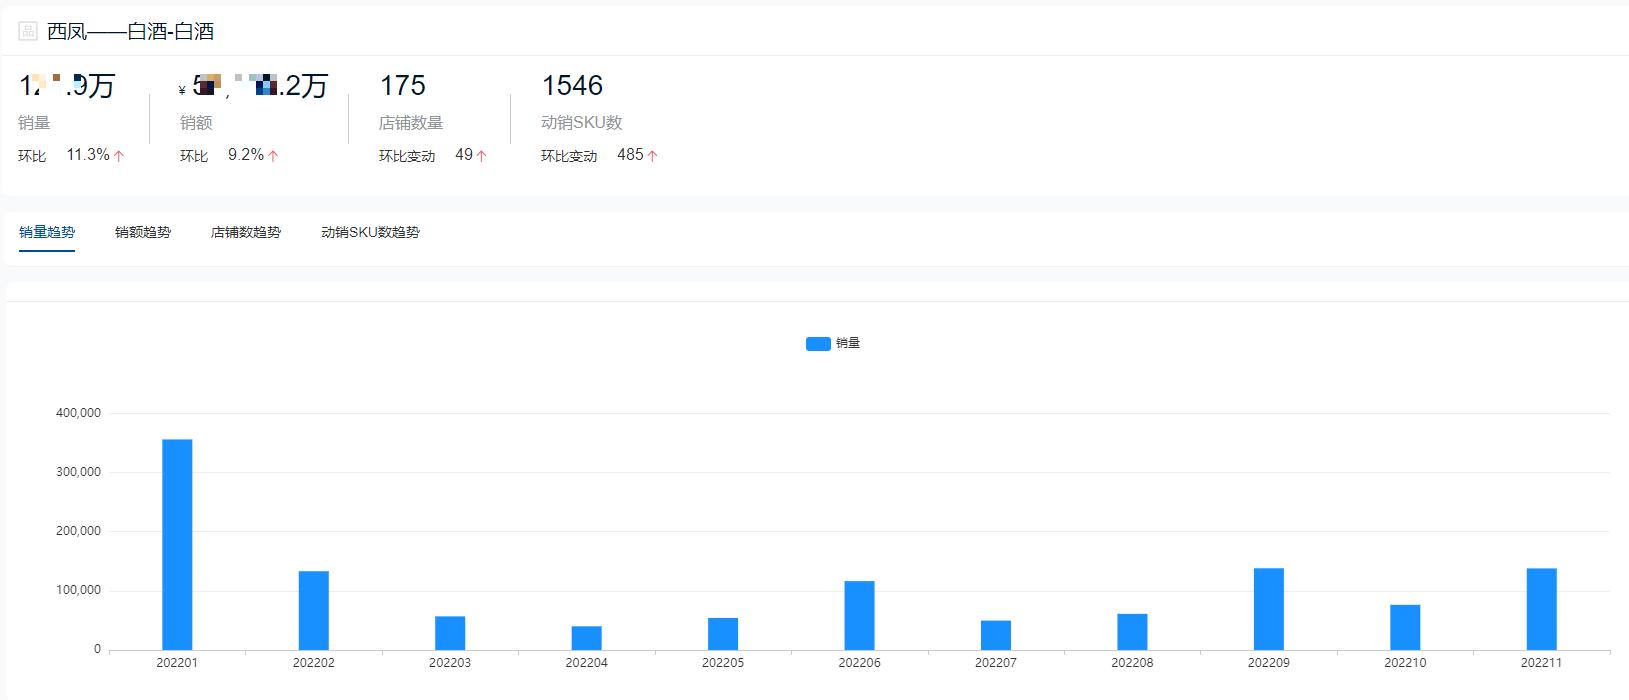
Task: Click the 202201 sales bar
Action: pyautogui.click(x=177, y=545)
